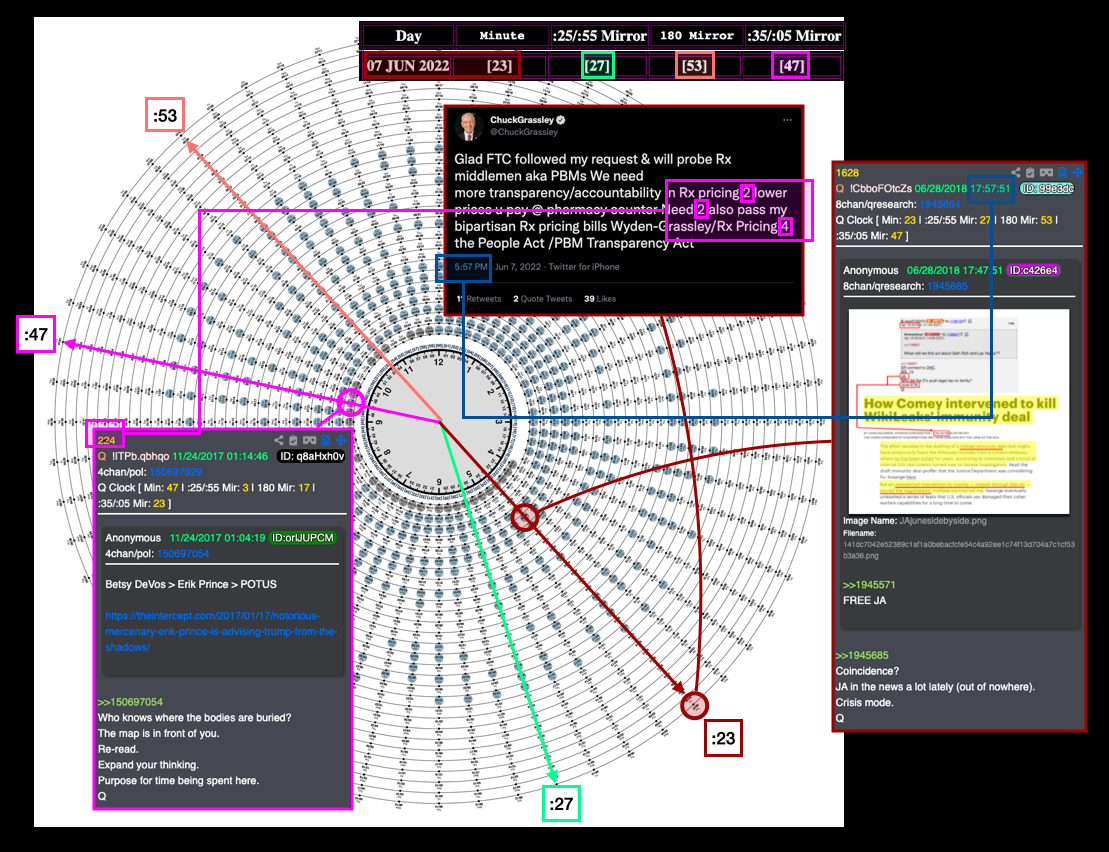Open the quoted 8chan post link 1945685
The height and width of the screenshot is (852, 1109).
(x=947, y=286)
